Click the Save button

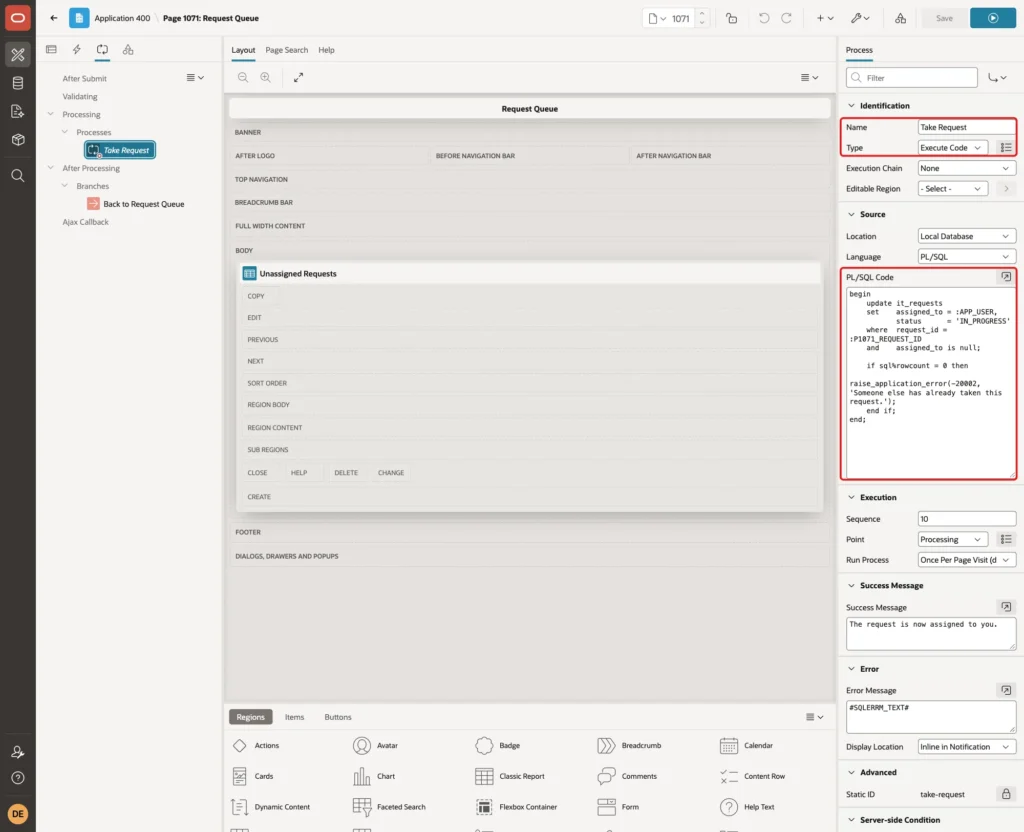pyautogui.click(x=944, y=18)
